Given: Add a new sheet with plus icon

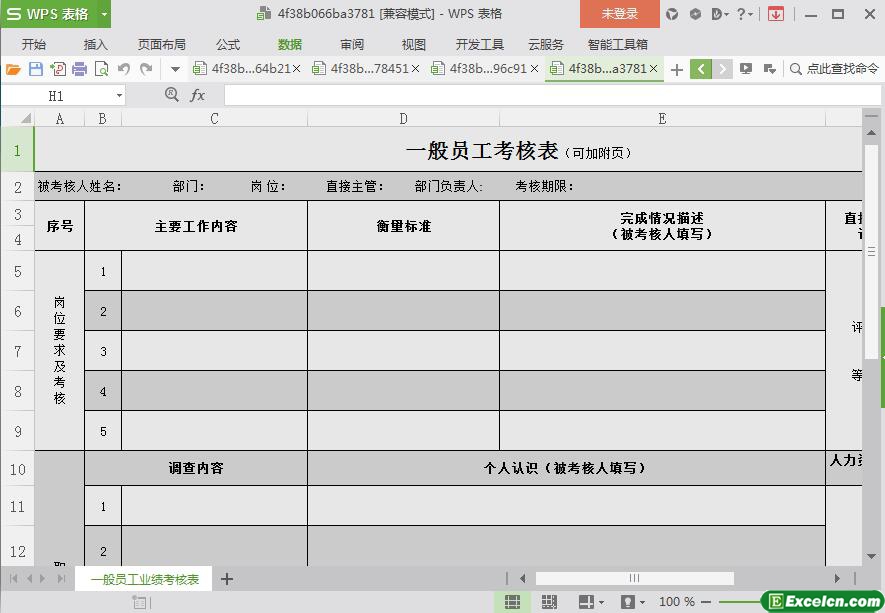Looking at the screenshot, I should tap(227, 579).
